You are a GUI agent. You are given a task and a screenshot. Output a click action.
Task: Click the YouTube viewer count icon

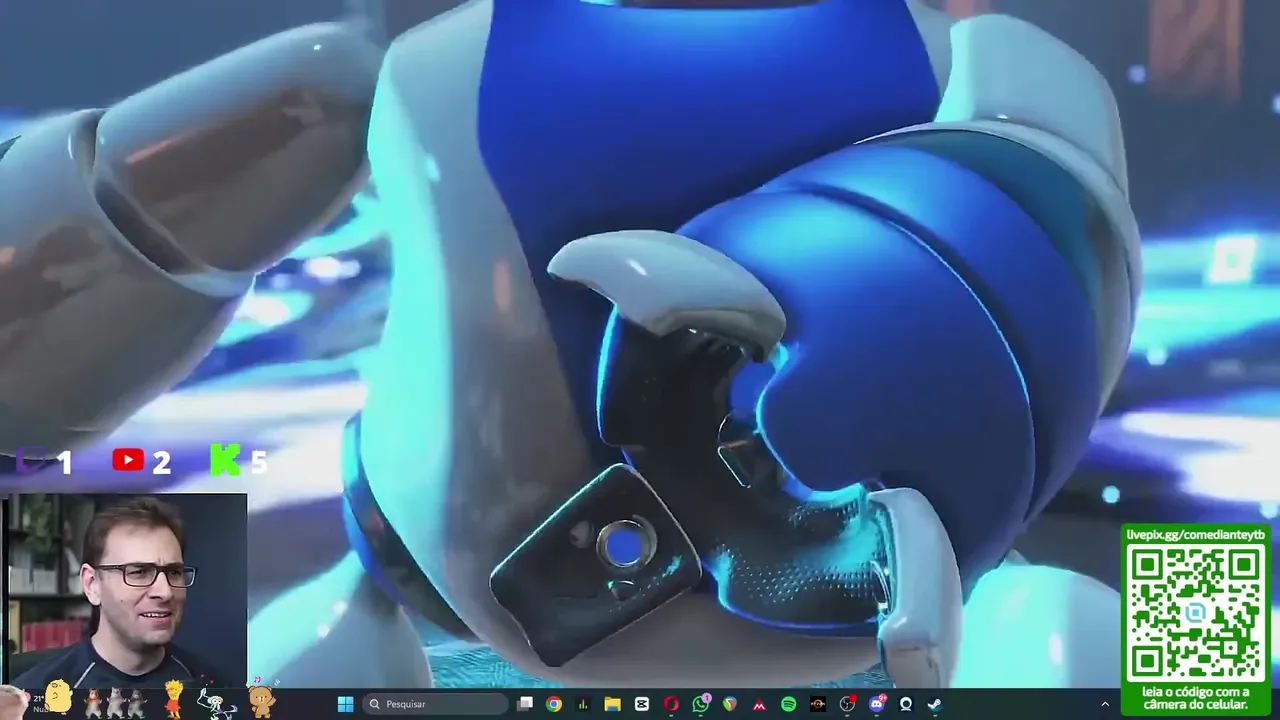(x=127, y=460)
